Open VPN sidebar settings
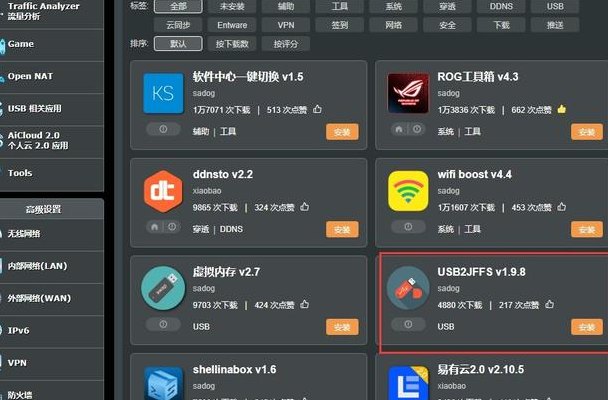 [x=52, y=363]
